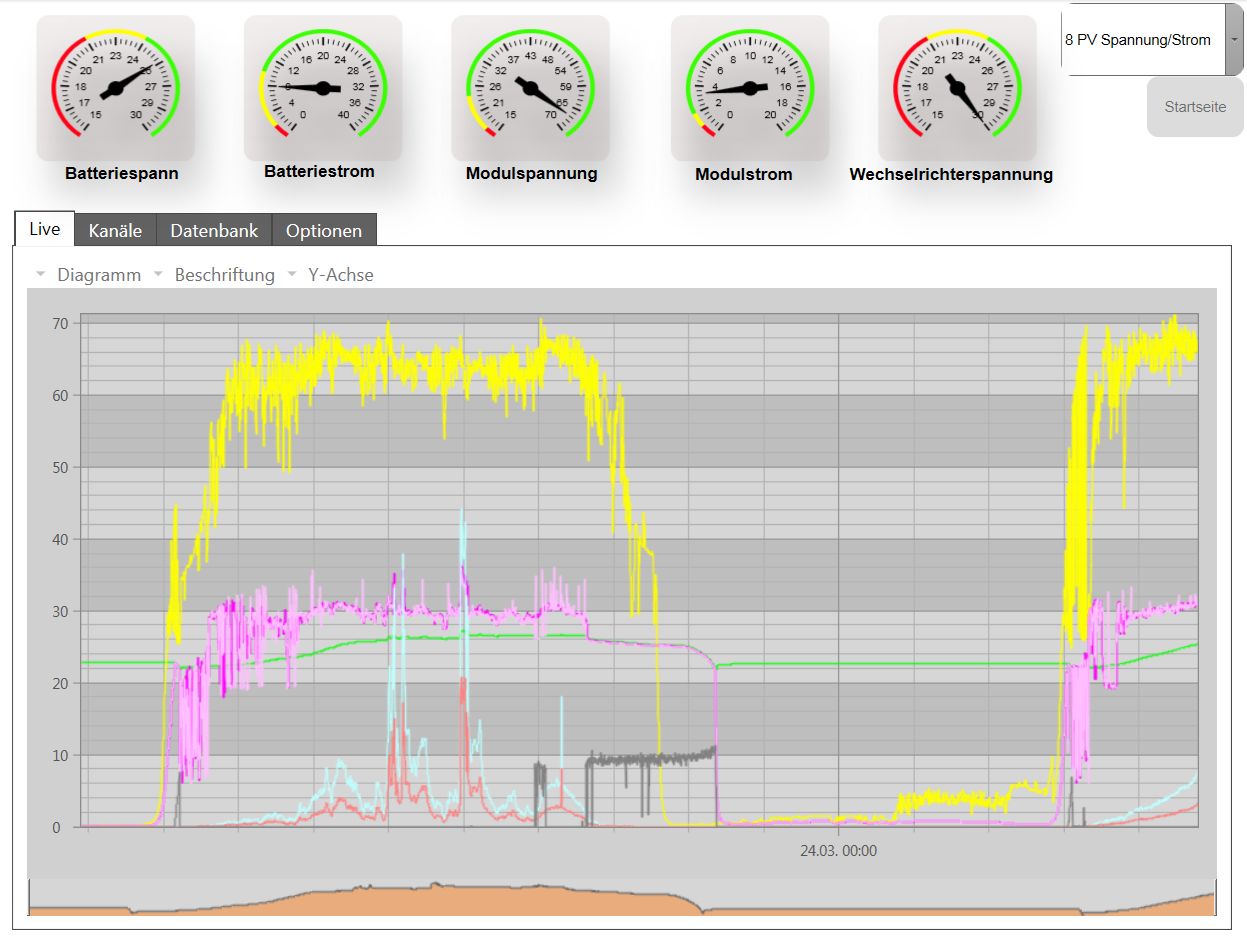Open the Wechselrichterspannung gauge
Image resolution: width=1247 pixels, height=937 pixels.
[x=957, y=88]
